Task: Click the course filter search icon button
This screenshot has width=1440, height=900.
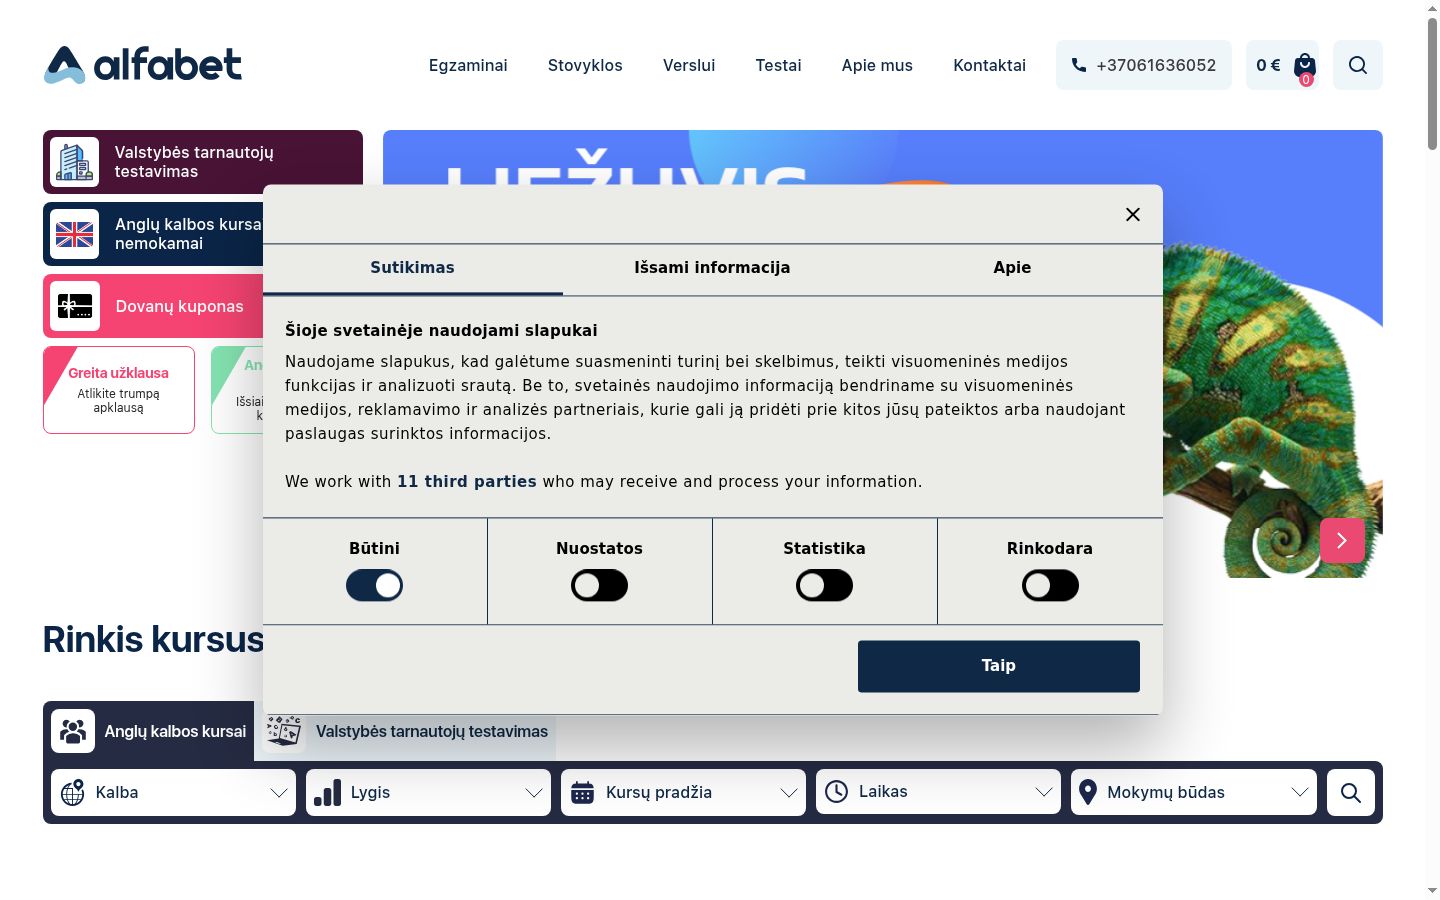Action: [x=1351, y=792]
